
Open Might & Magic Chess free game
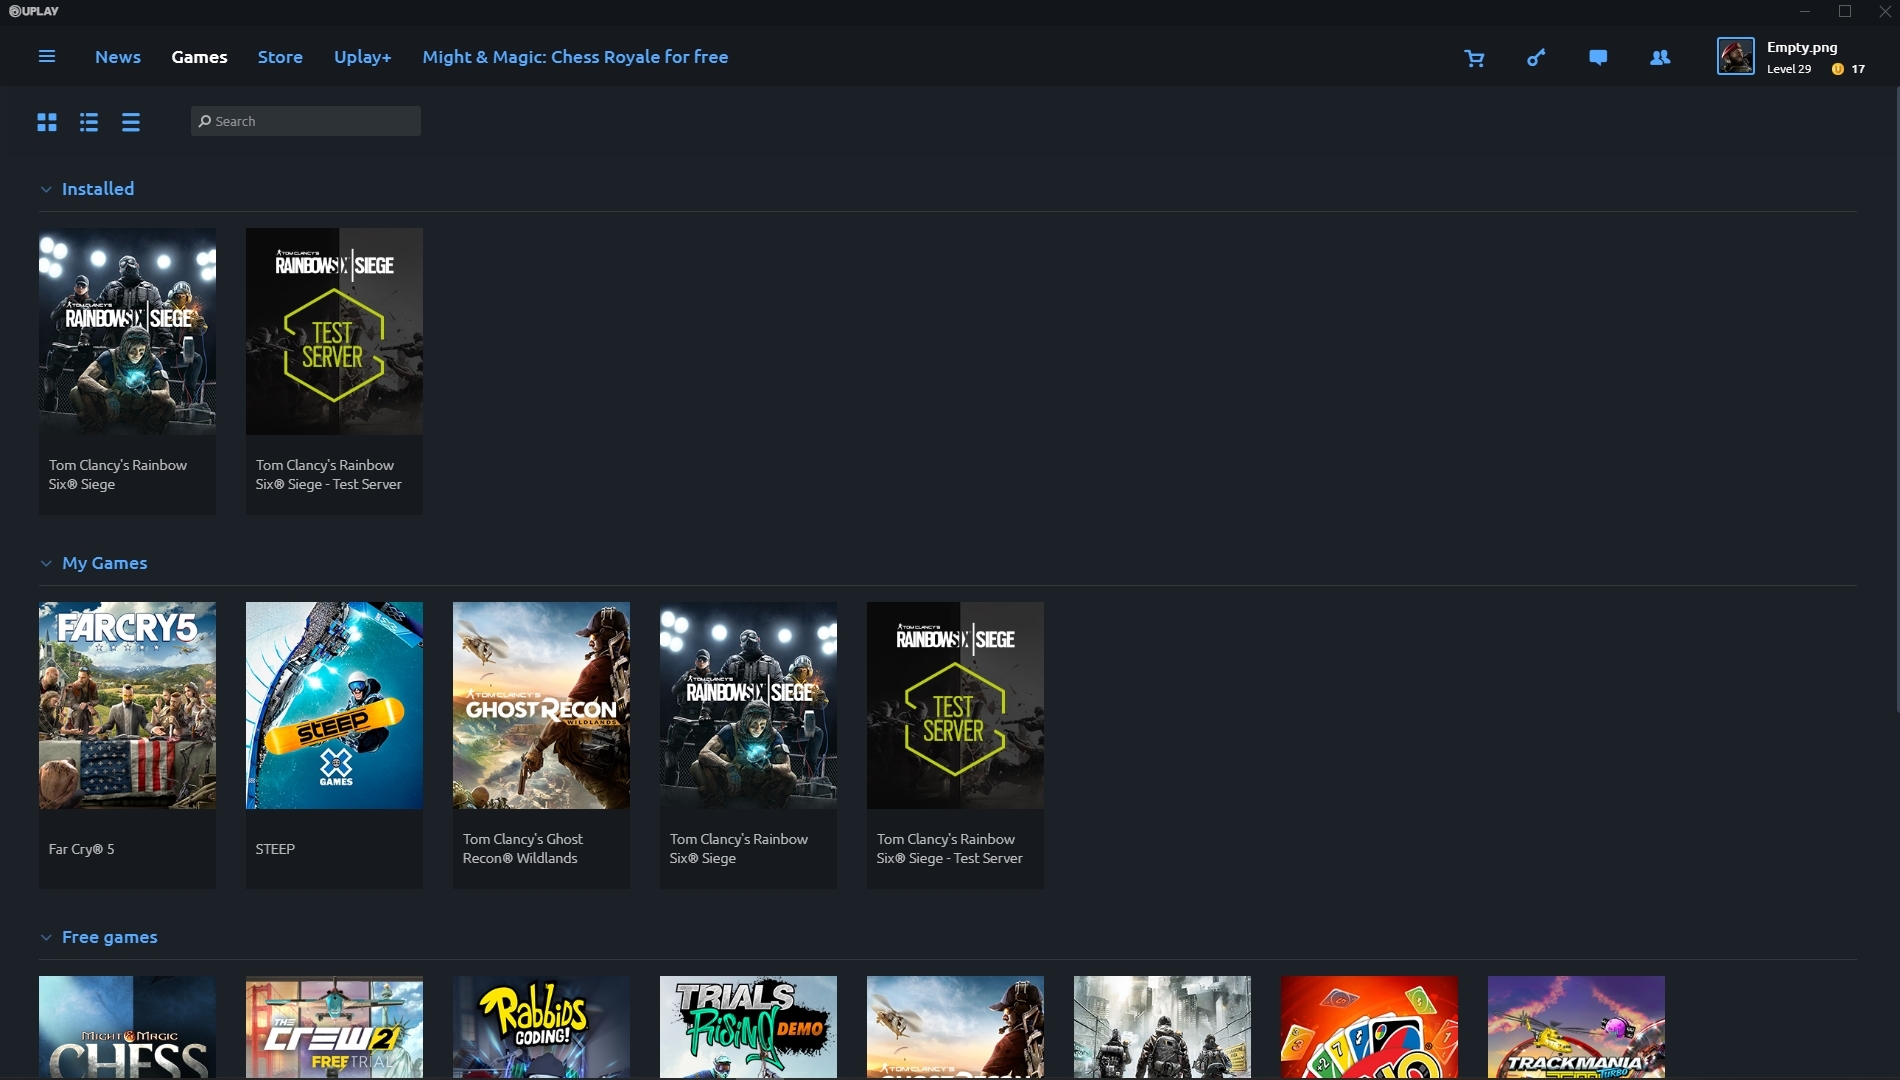[127, 1027]
